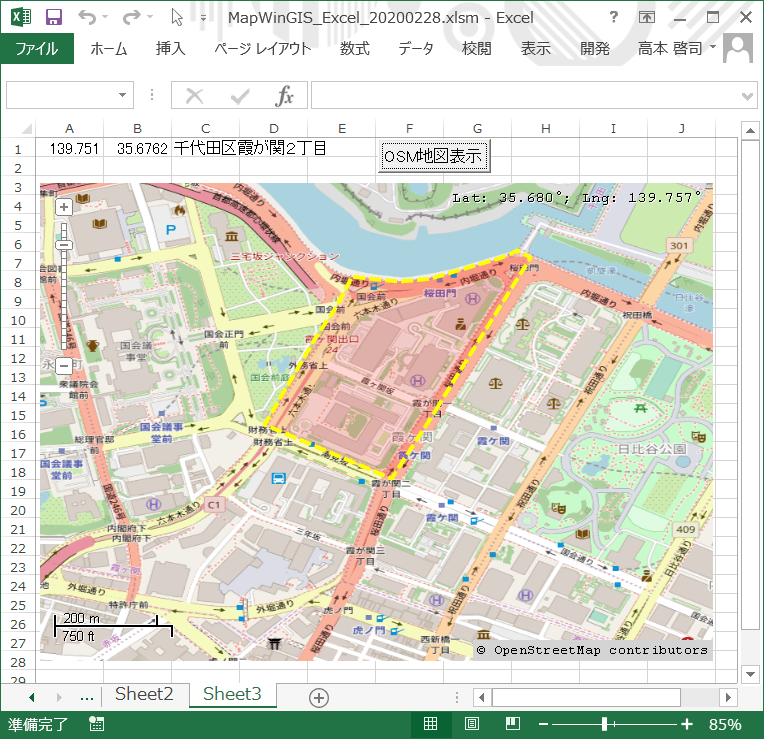Select column H header

[x=546, y=129]
